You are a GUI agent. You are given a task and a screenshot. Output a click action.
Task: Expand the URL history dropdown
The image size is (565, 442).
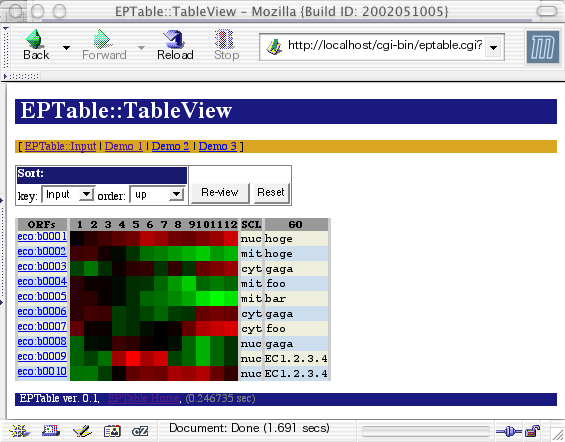pyautogui.click(x=494, y=47)
